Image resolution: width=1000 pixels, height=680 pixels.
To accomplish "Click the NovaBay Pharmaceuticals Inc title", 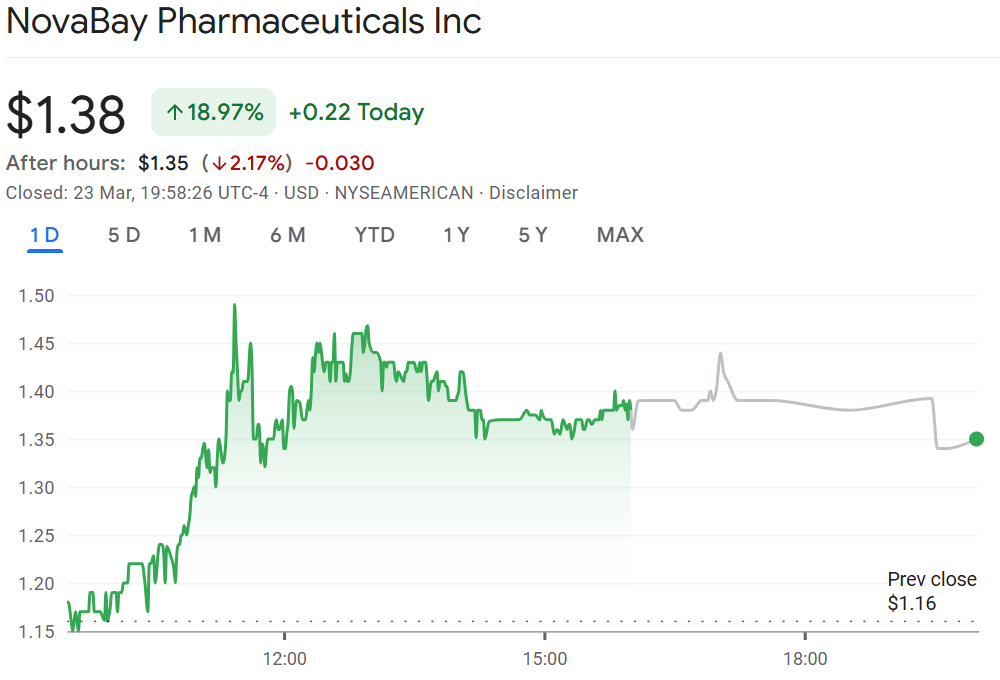I will pyautogui.click(x=243, y=22).
